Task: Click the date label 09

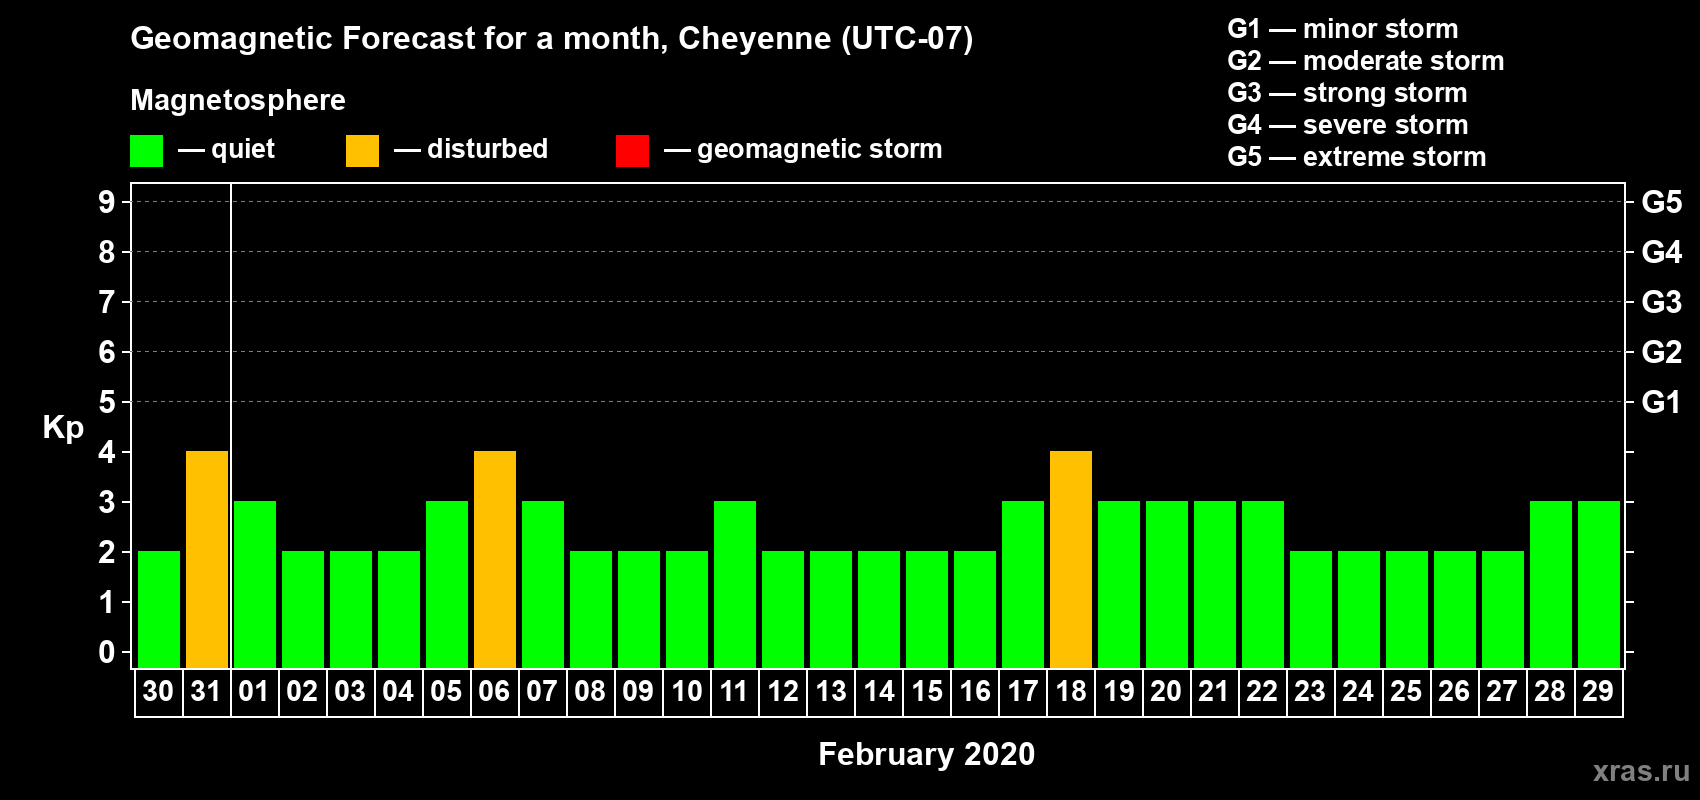Action: 638,691
